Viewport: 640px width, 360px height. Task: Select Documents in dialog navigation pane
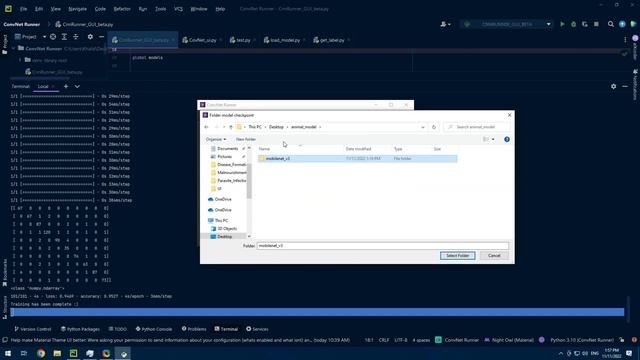(227, 149)
